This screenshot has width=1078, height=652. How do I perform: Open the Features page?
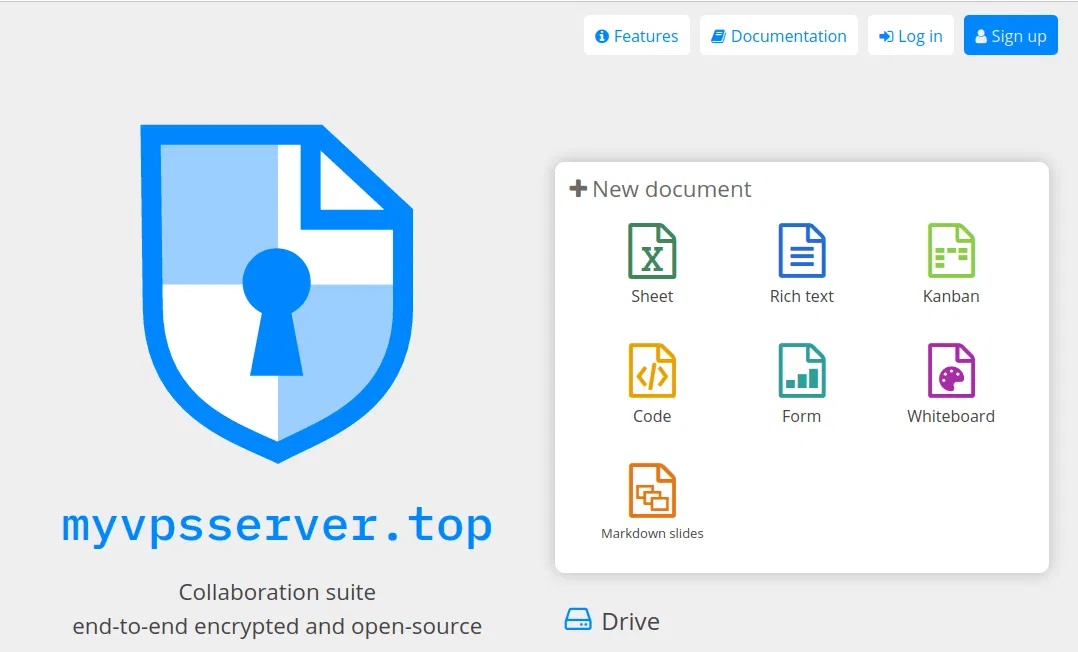[637, 36]
